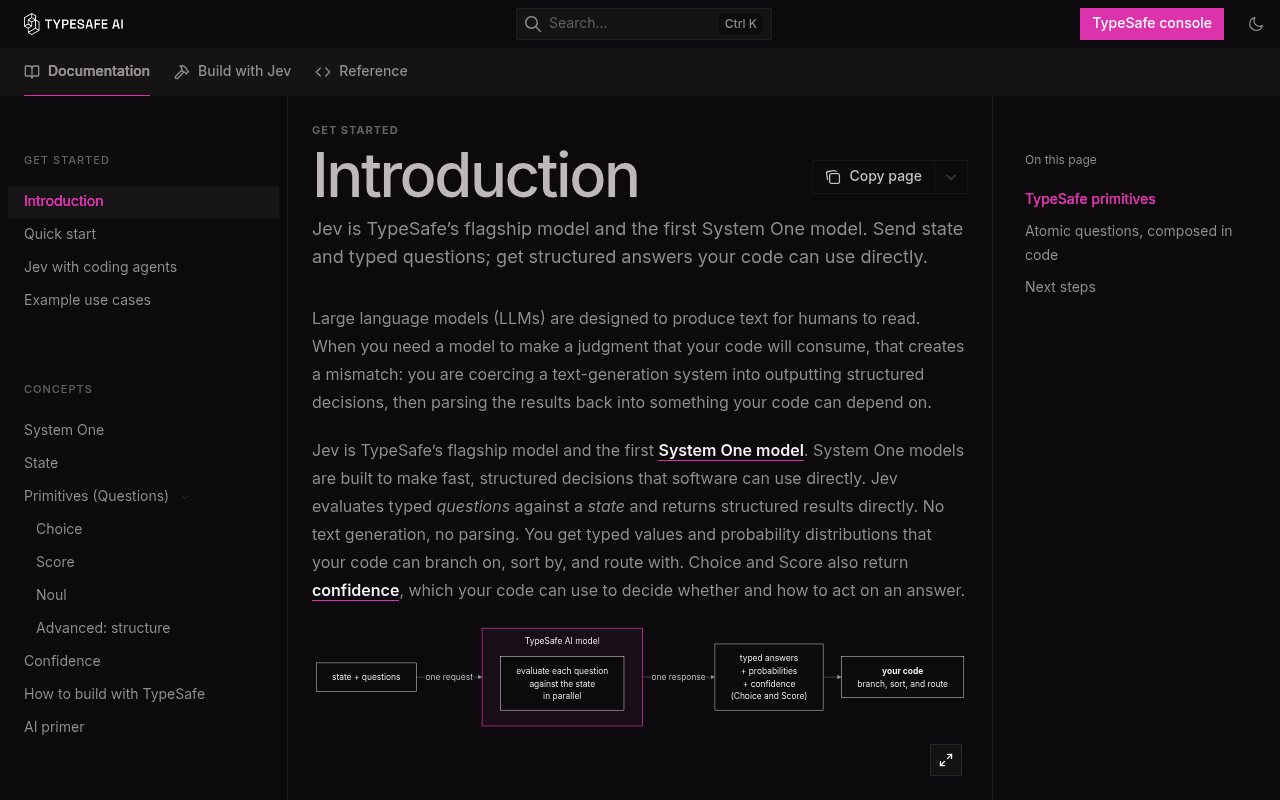Image resolution: width=1280 pixels, height=800 pixels.
Task: Open the Confidence sidebar page
Action: [x=143, y=661]
